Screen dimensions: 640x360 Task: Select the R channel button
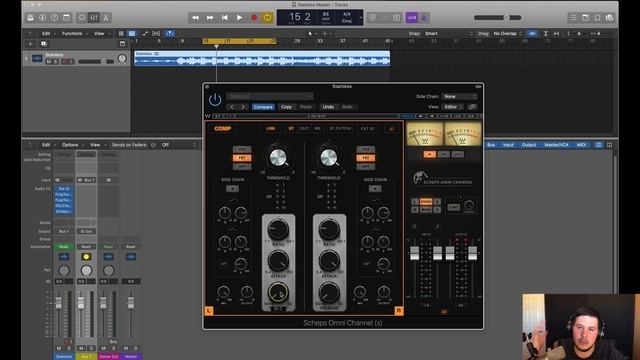(x=399, y=311)
